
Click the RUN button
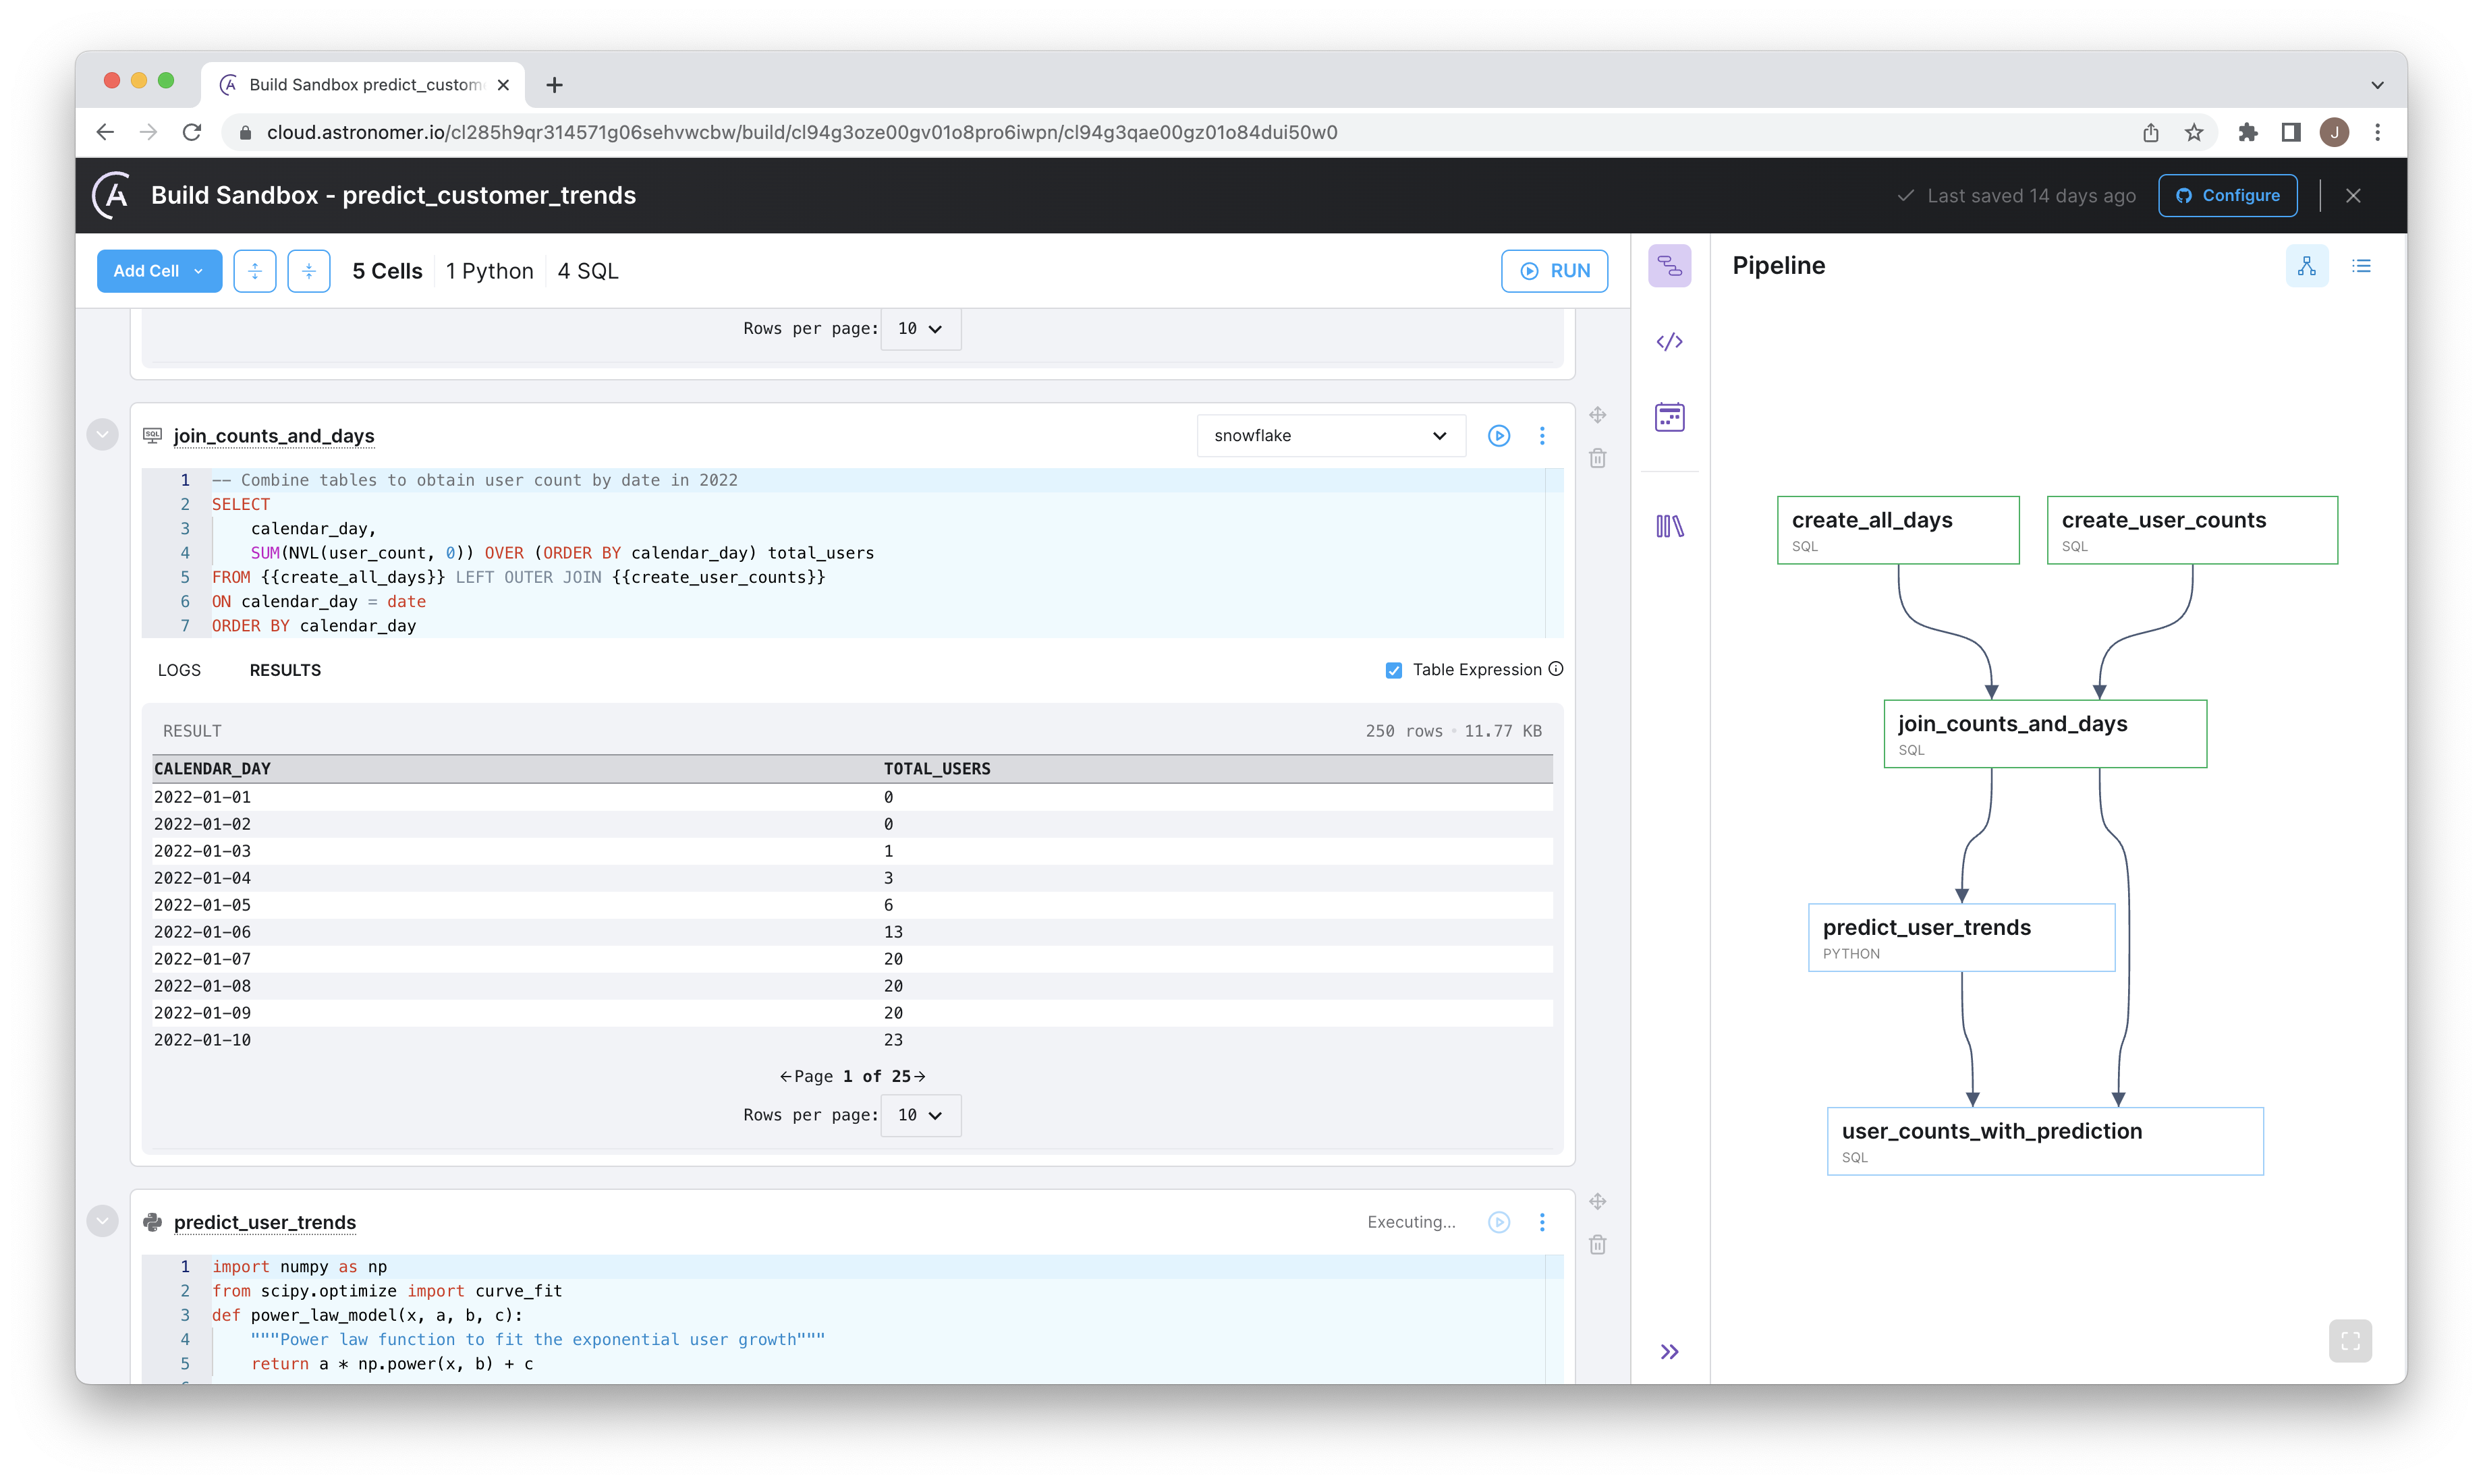[1554, 271]
